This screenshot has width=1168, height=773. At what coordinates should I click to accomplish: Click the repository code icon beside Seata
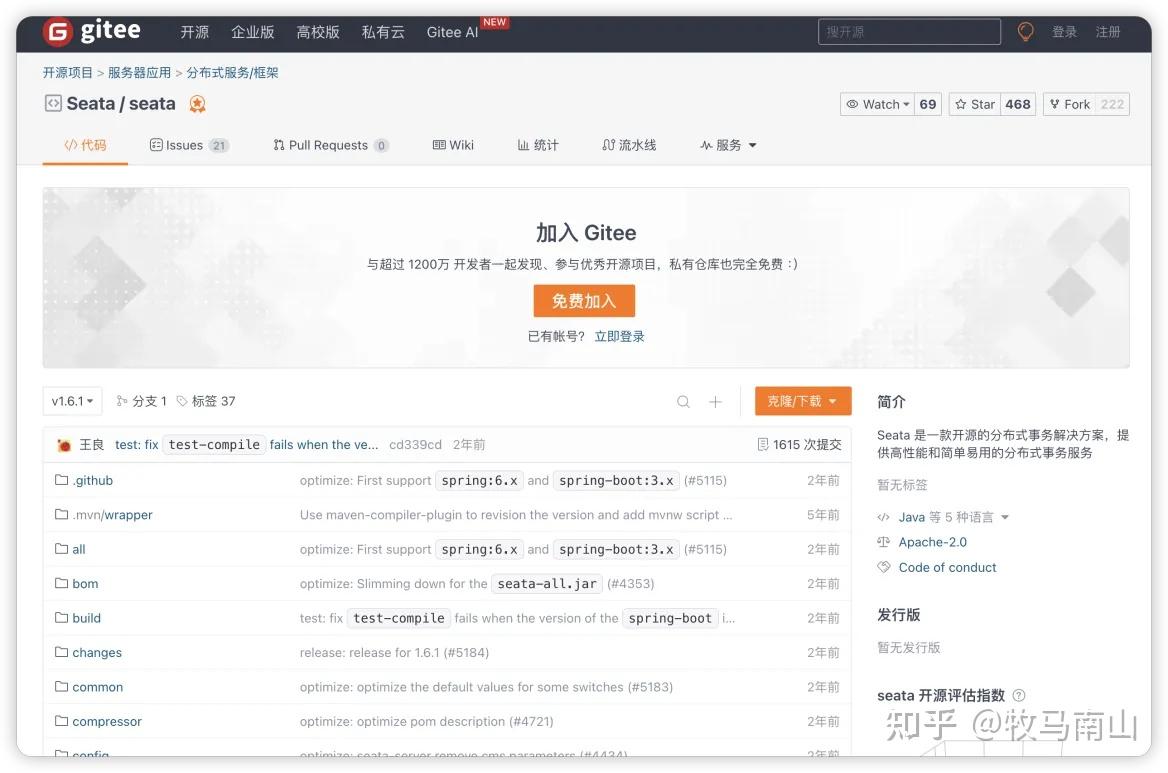click(53, 103)
